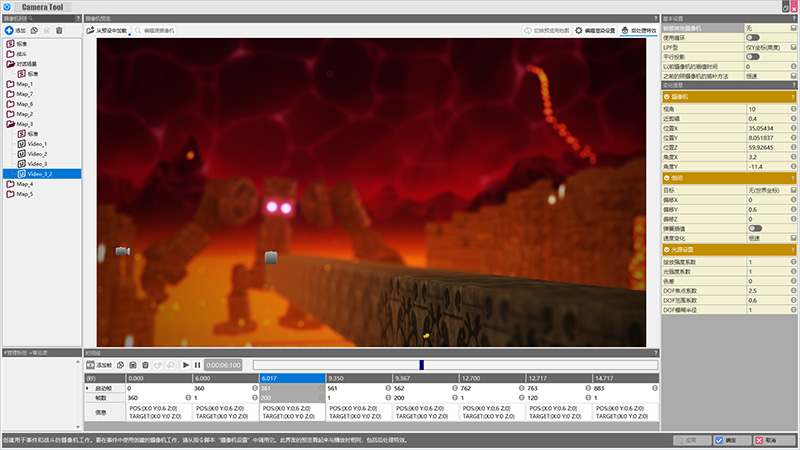Viewport: 800px width, 450px height.
Task: Switch to the 后处理特效 tab
Action: [x=638, y=31]
